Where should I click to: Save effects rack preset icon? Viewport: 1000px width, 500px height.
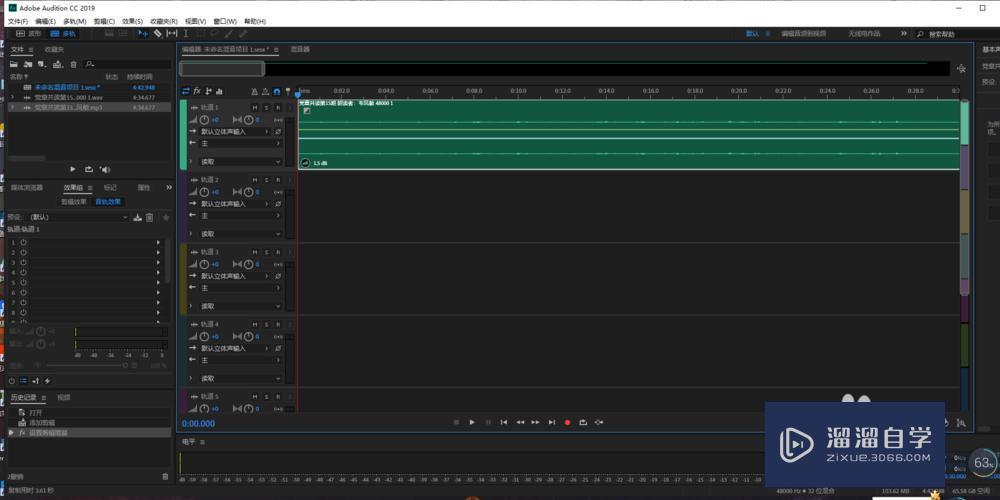(x=137, y=217)
